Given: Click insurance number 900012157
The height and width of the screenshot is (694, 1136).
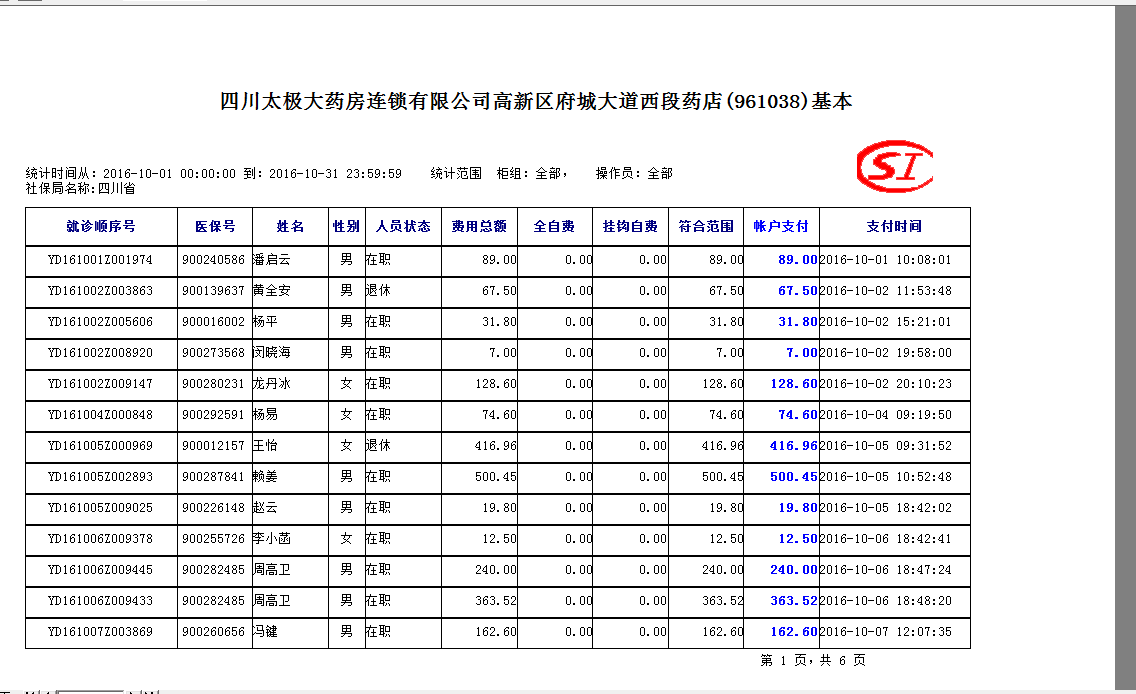Looking at the screenshot, I should (x=214, y=446).
